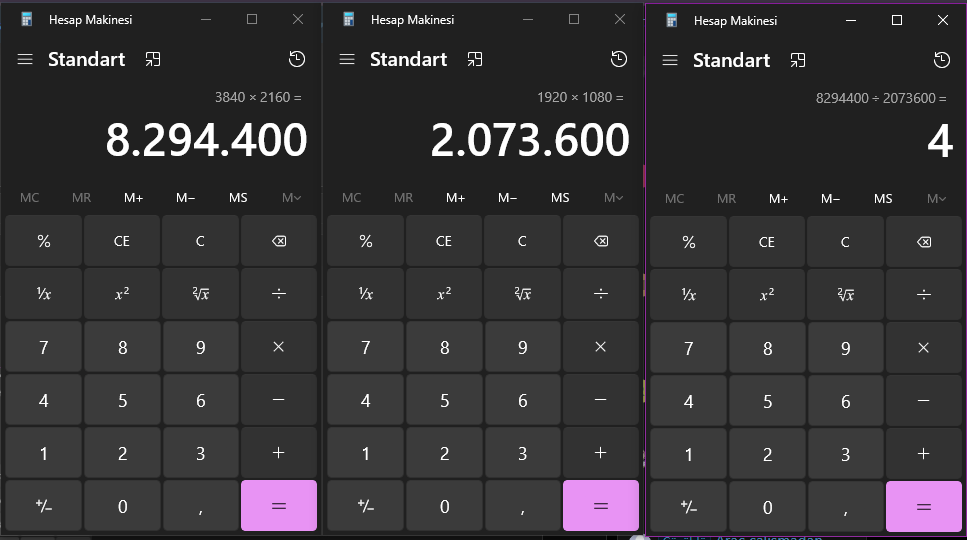Click backspace in the left calculator
The image size is (967, 540).
click(279, 241)
